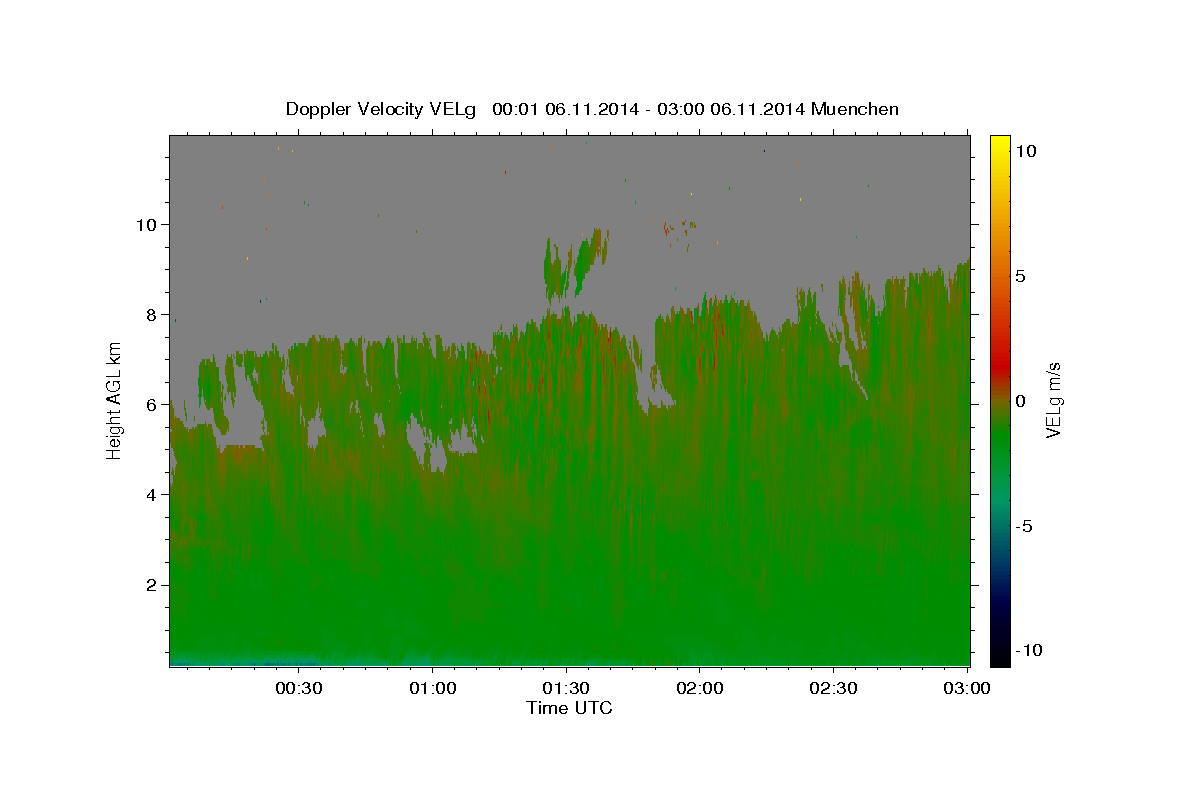The width and height of the screenshot is (1200, 800).
Task: Click the isolated green cloud patch near 9 km
Action: [x=575, y=264]
